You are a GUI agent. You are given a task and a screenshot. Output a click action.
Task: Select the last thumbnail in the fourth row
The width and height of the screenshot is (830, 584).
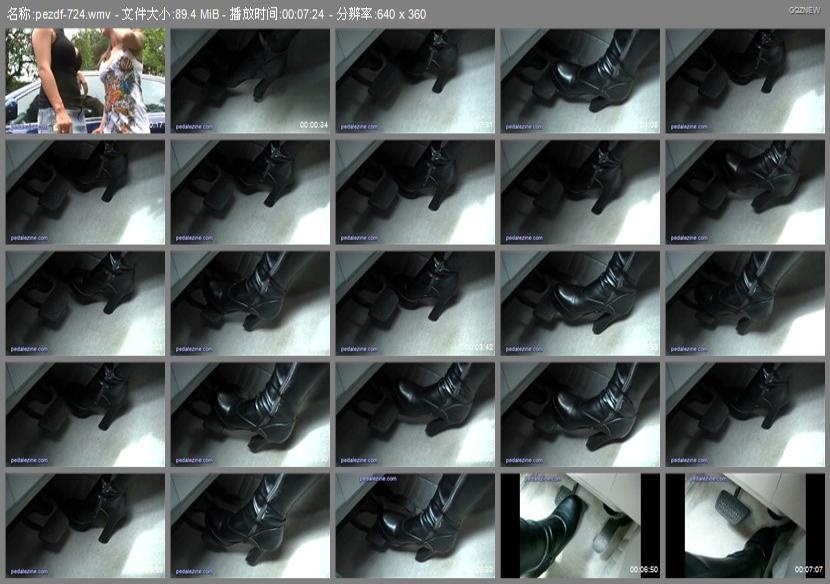coord(745,414)
